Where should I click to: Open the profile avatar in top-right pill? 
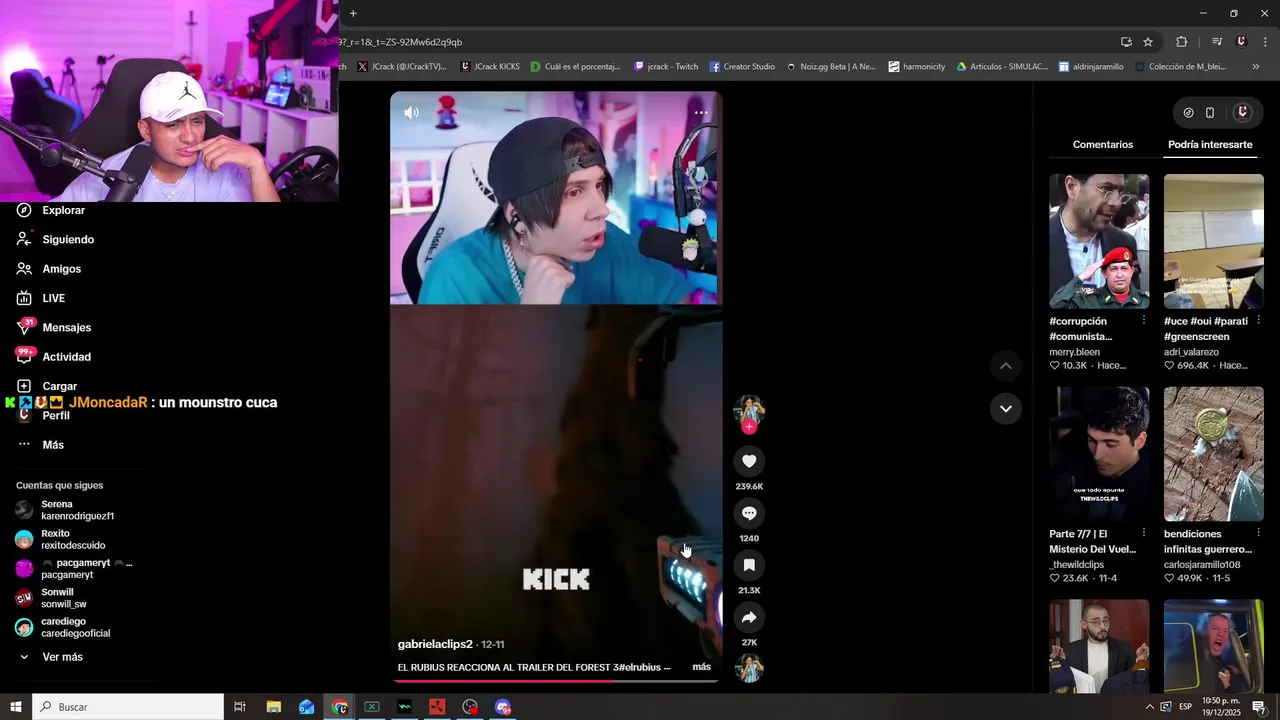click(x=1243, y=113)
